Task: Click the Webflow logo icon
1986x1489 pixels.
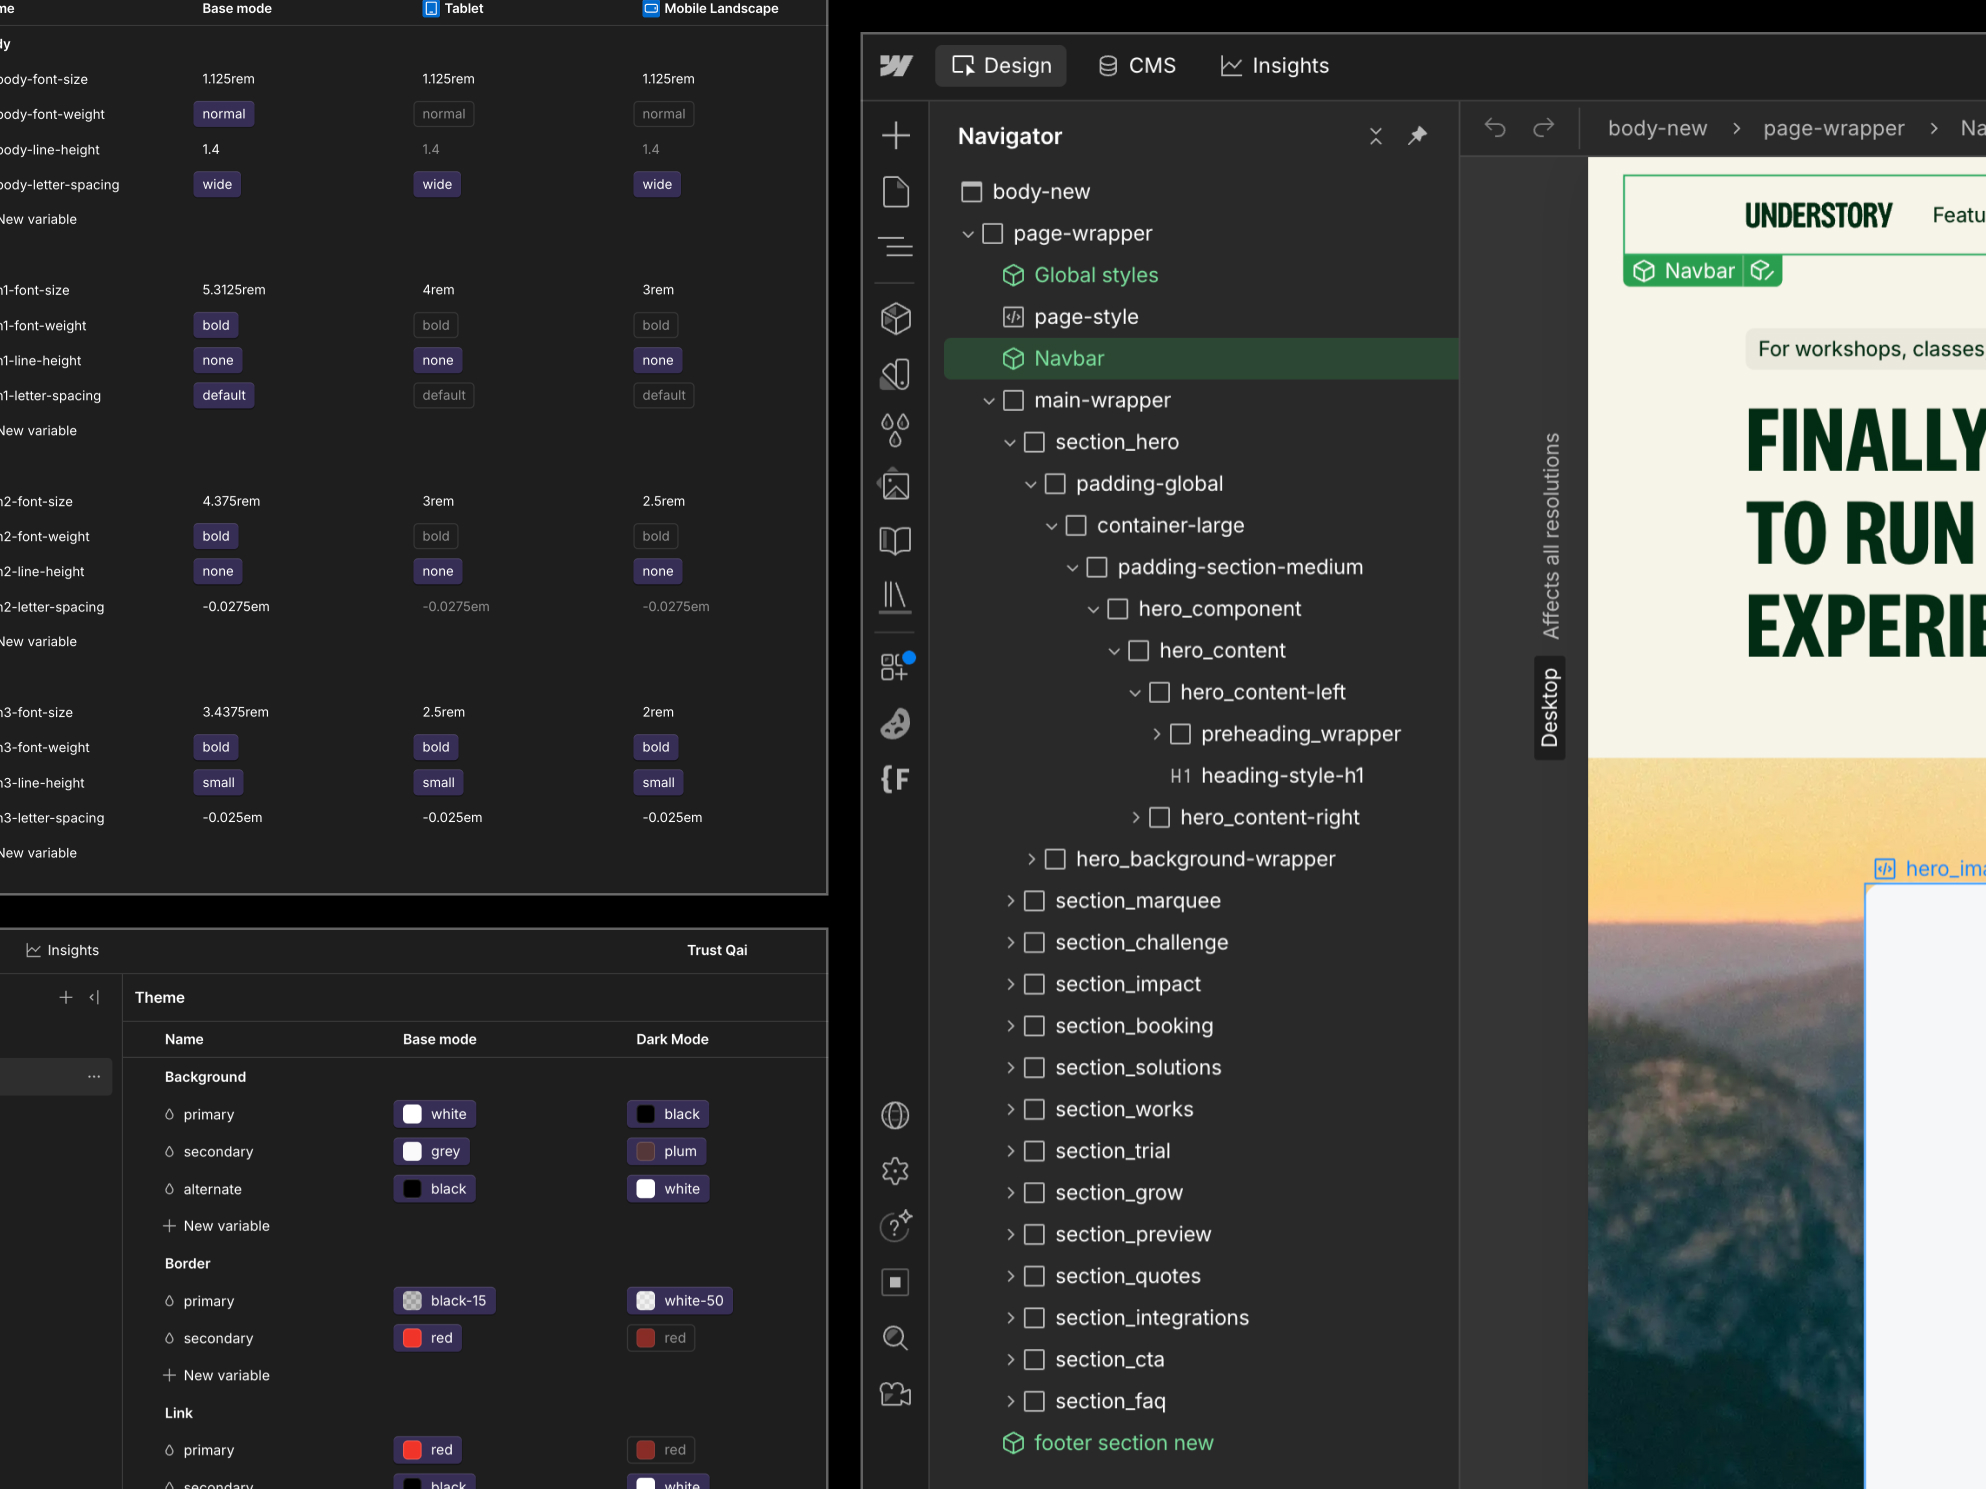Action: [896, 66]
